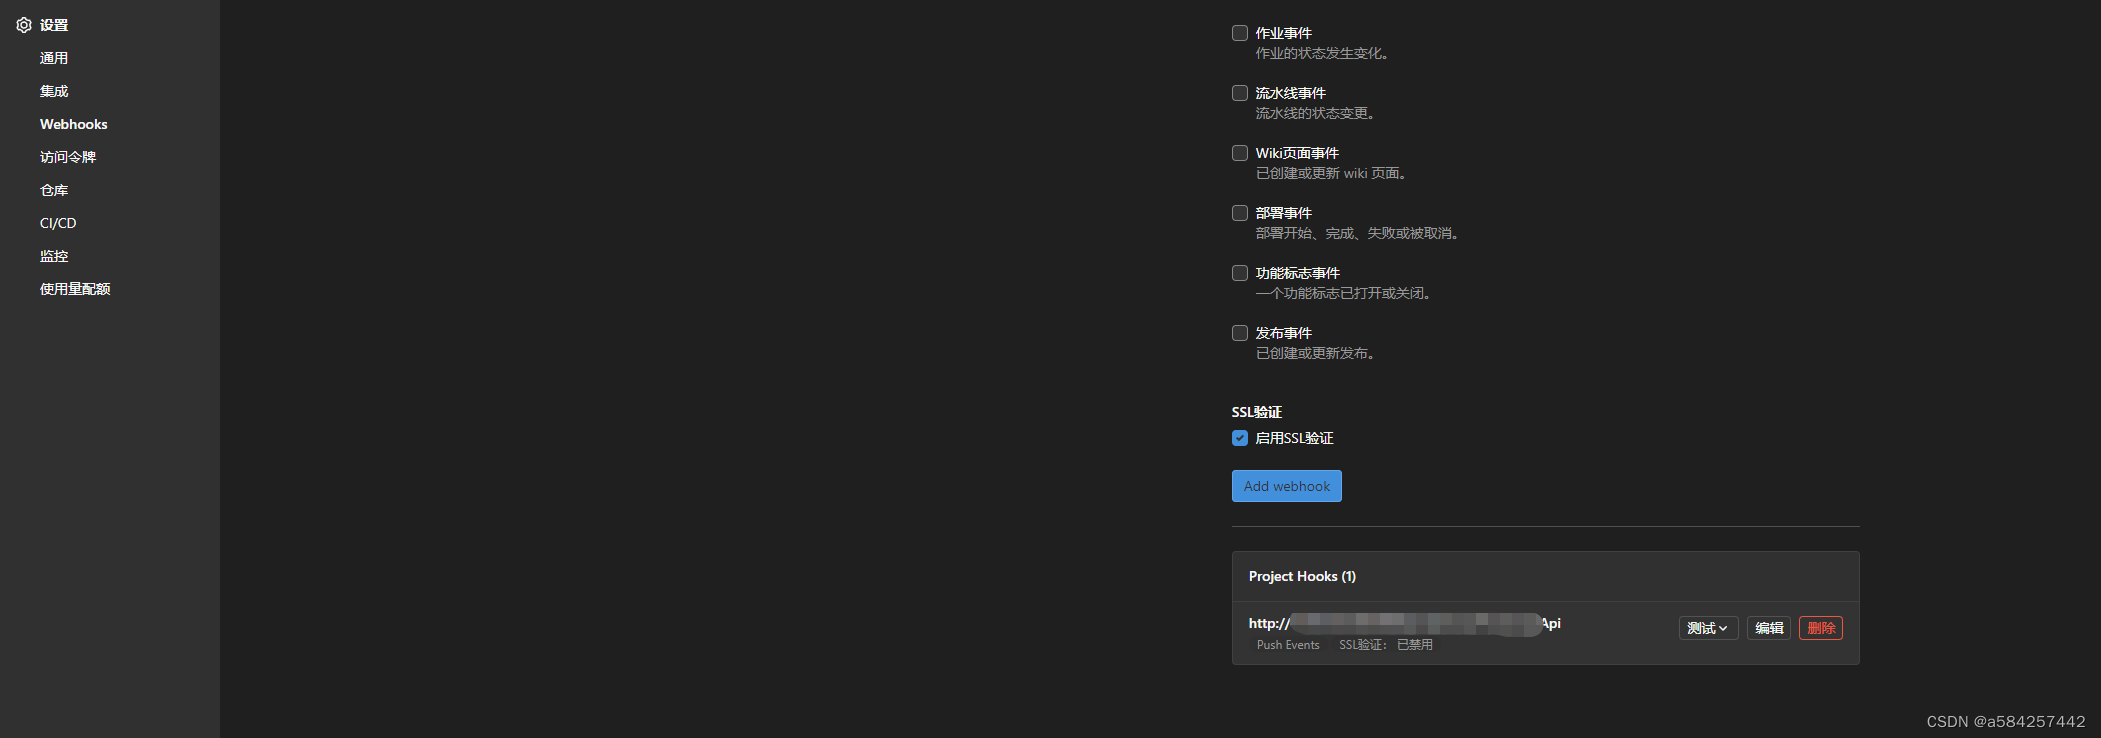Click the 流水线的状态变更 description text
The image size is (2101, 738).
pos(1315,113)
